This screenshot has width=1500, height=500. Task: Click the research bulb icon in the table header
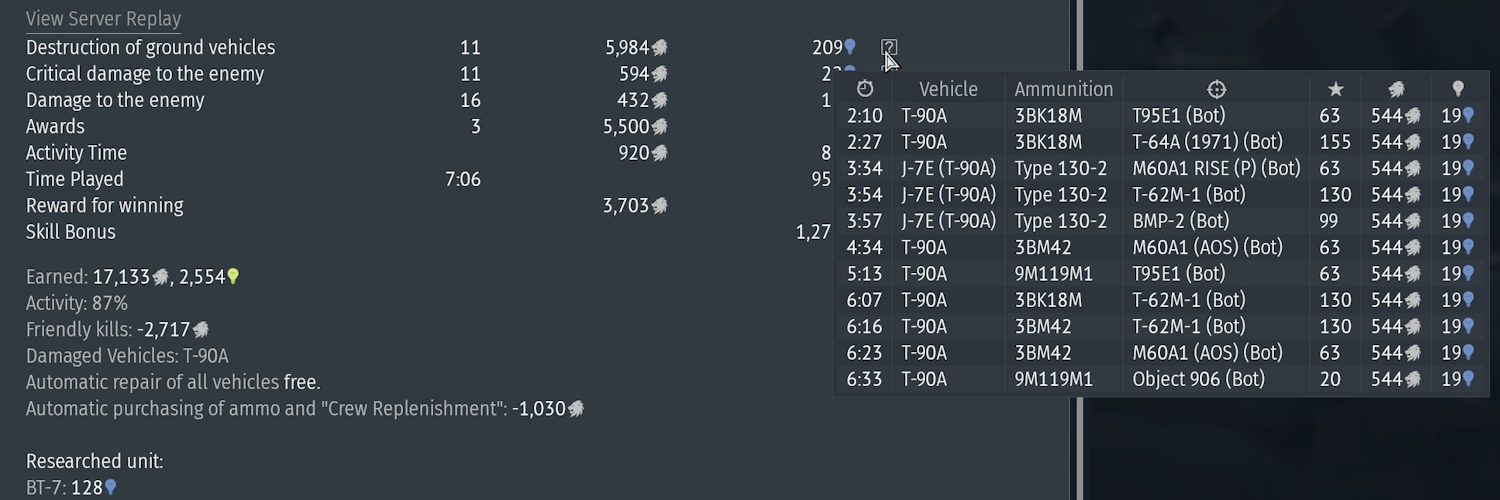1458,89
